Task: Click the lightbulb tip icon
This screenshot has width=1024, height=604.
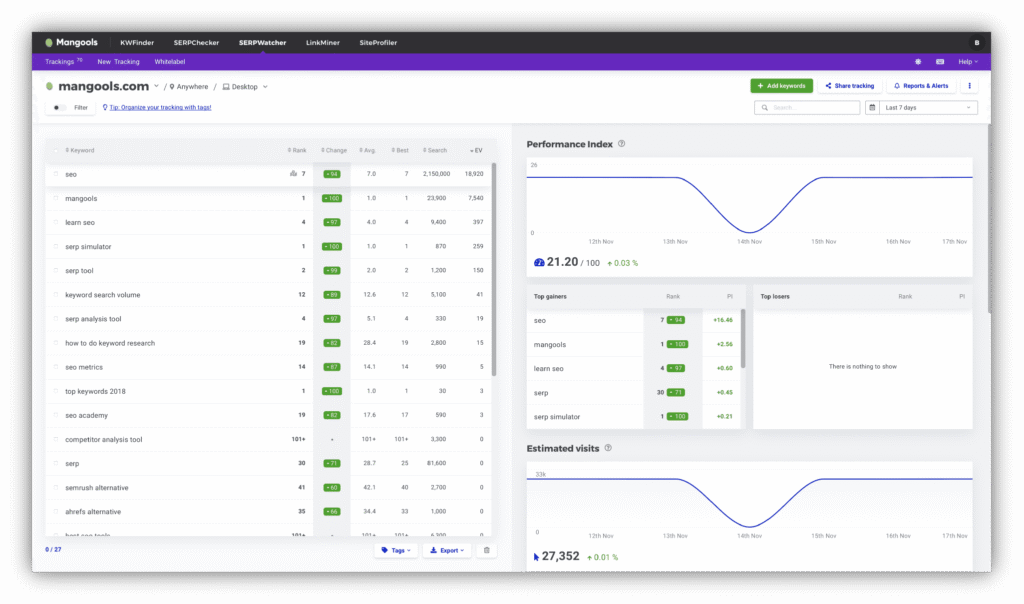Action: point(105,107)
